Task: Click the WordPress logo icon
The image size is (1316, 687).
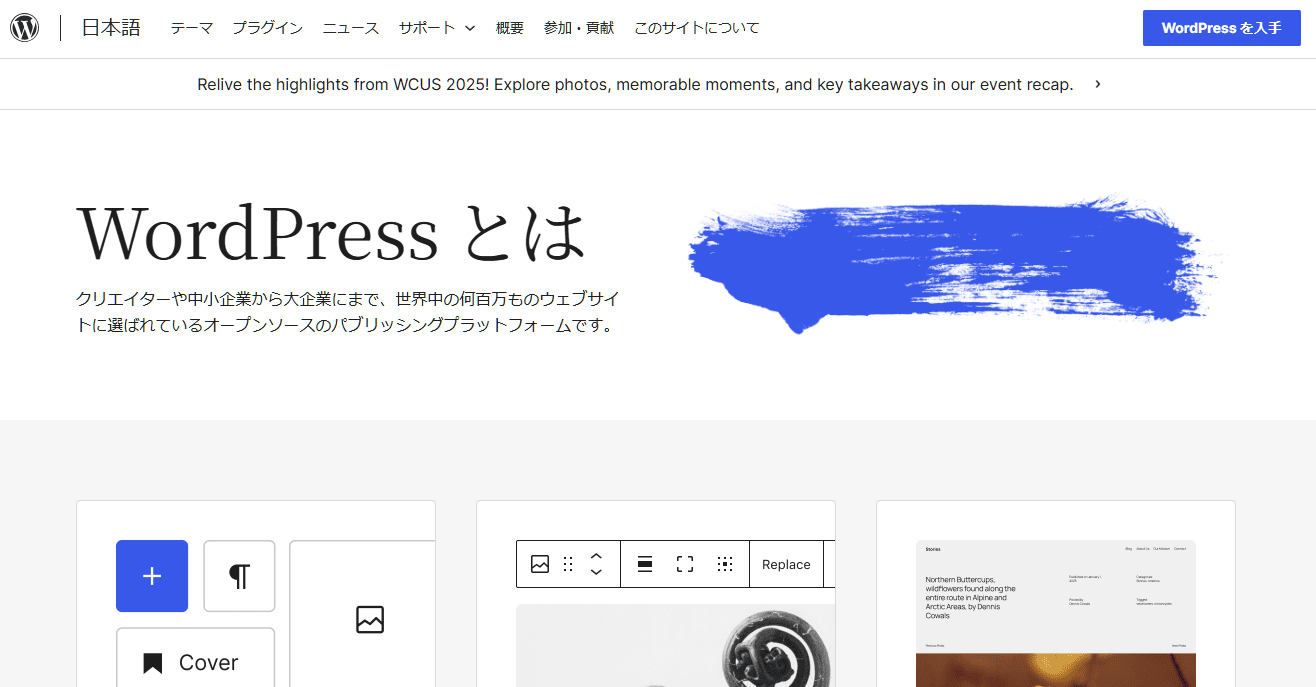Action: [25, 28]
